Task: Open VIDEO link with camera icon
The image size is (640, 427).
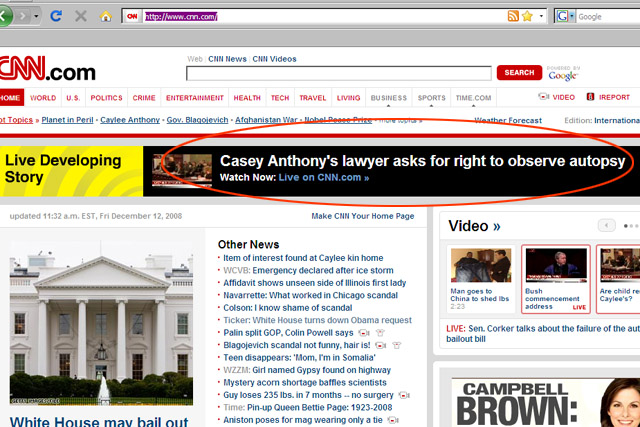Action: (557, 97)
